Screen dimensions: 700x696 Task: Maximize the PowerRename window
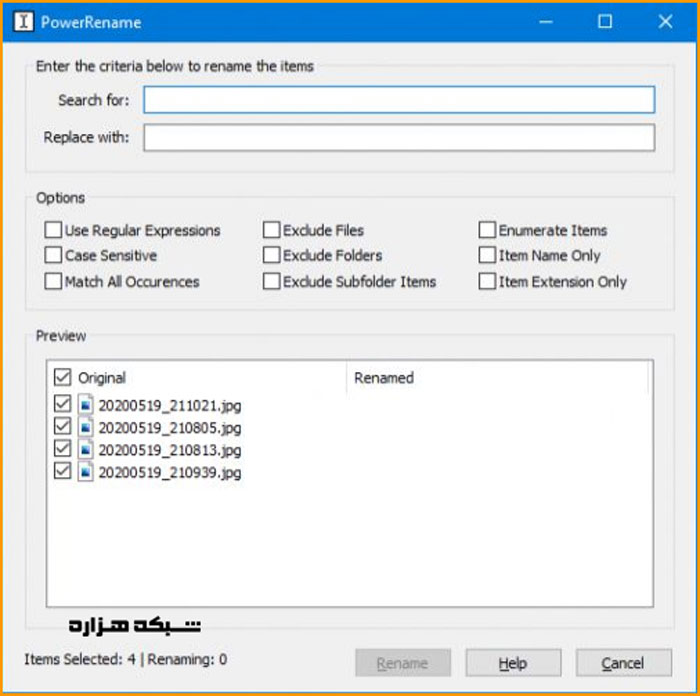click(605, 21)
